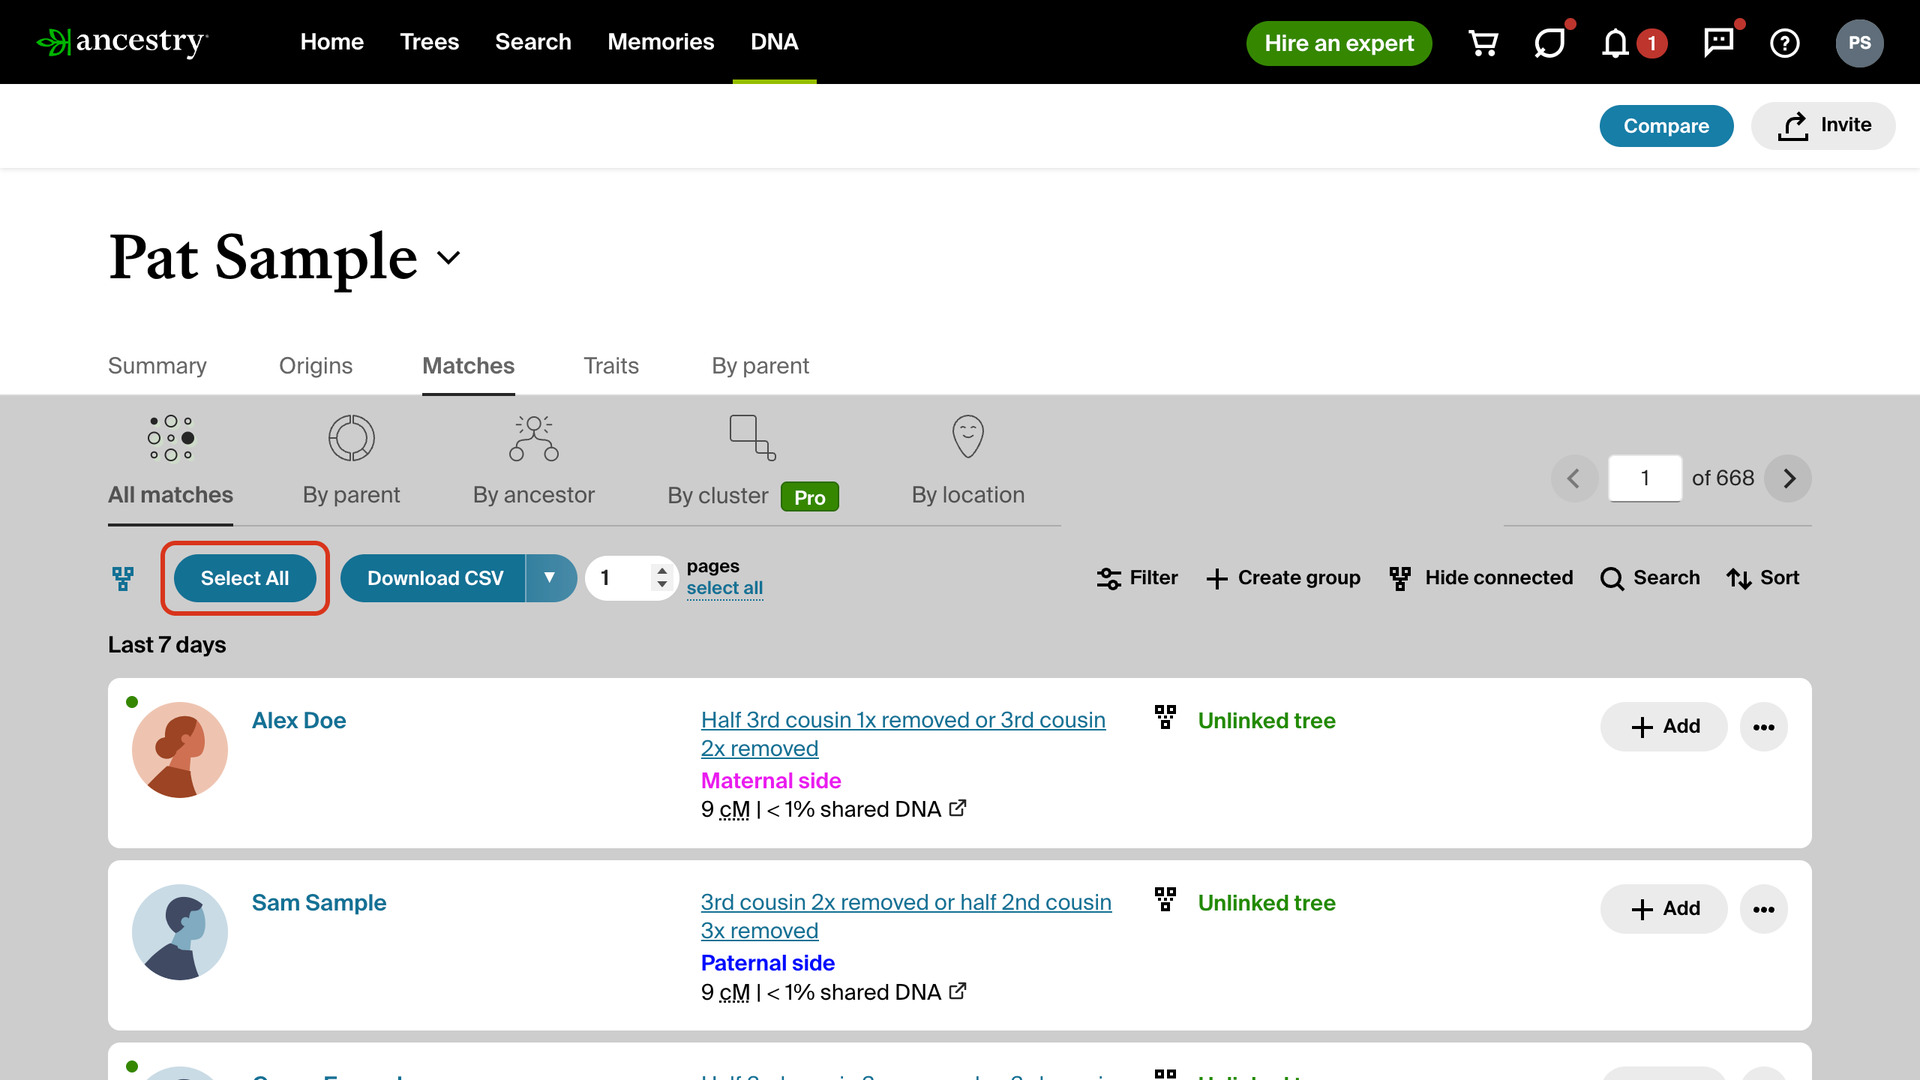Screen dimensions: 1920x1080
Task: Open more options for Sam Sample
Action: click(x=1764, y=909)
